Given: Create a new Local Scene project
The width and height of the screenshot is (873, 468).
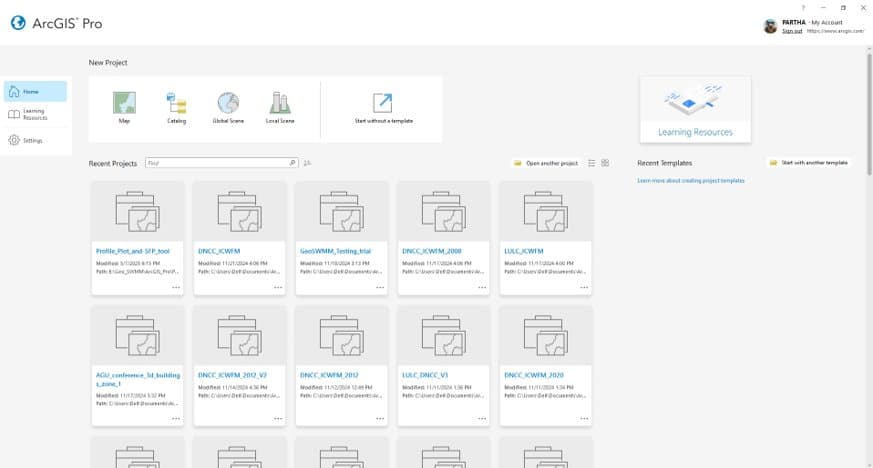Looking at the screenshot, I should [x=280, y=108].
